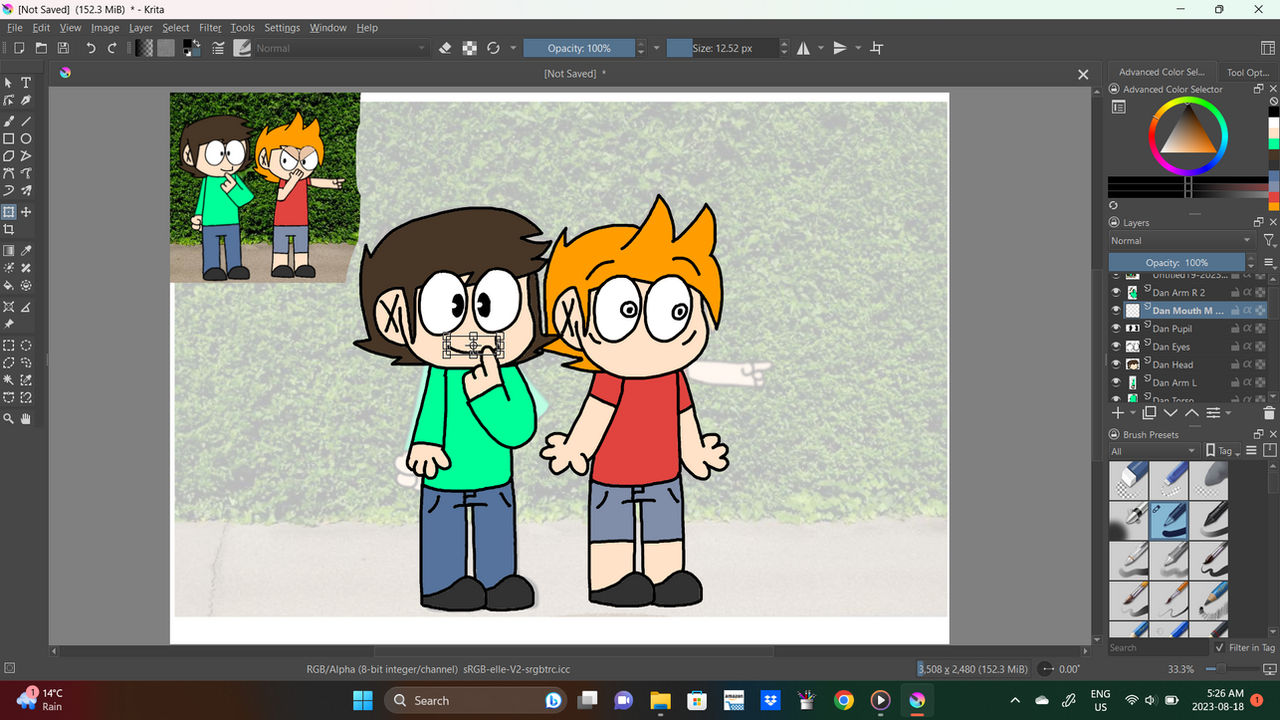The width and height of the screenshot is (1280, 720).
Task: Close the Not Saved document tab
Action: pyautogui.click(x=1082, y=74)
